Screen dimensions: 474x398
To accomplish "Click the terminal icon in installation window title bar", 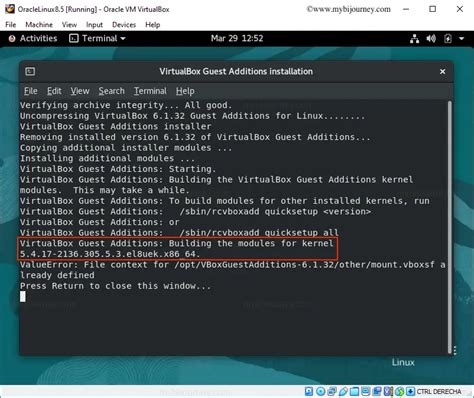I will (x=30, y=71).
